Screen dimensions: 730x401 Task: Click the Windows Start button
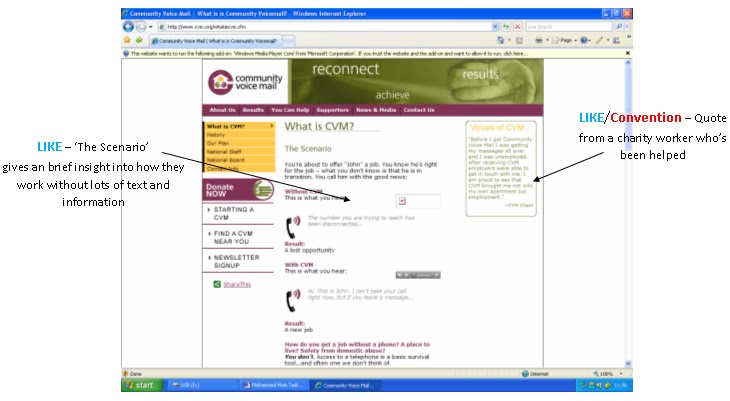[142, 385]
